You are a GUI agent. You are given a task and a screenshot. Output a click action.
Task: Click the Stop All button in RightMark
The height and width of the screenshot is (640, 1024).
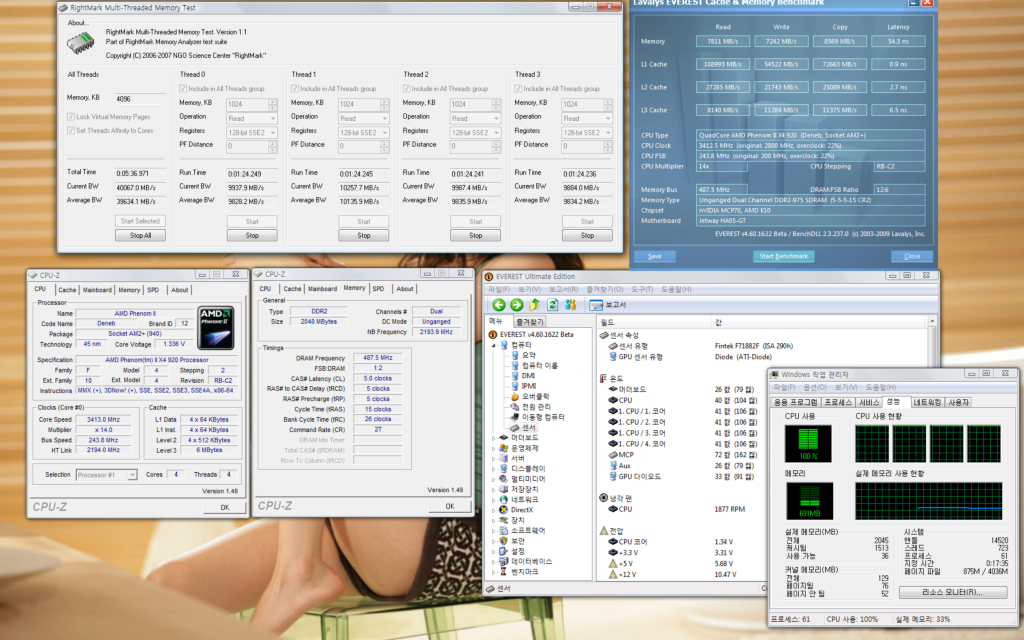coord(140,235)
